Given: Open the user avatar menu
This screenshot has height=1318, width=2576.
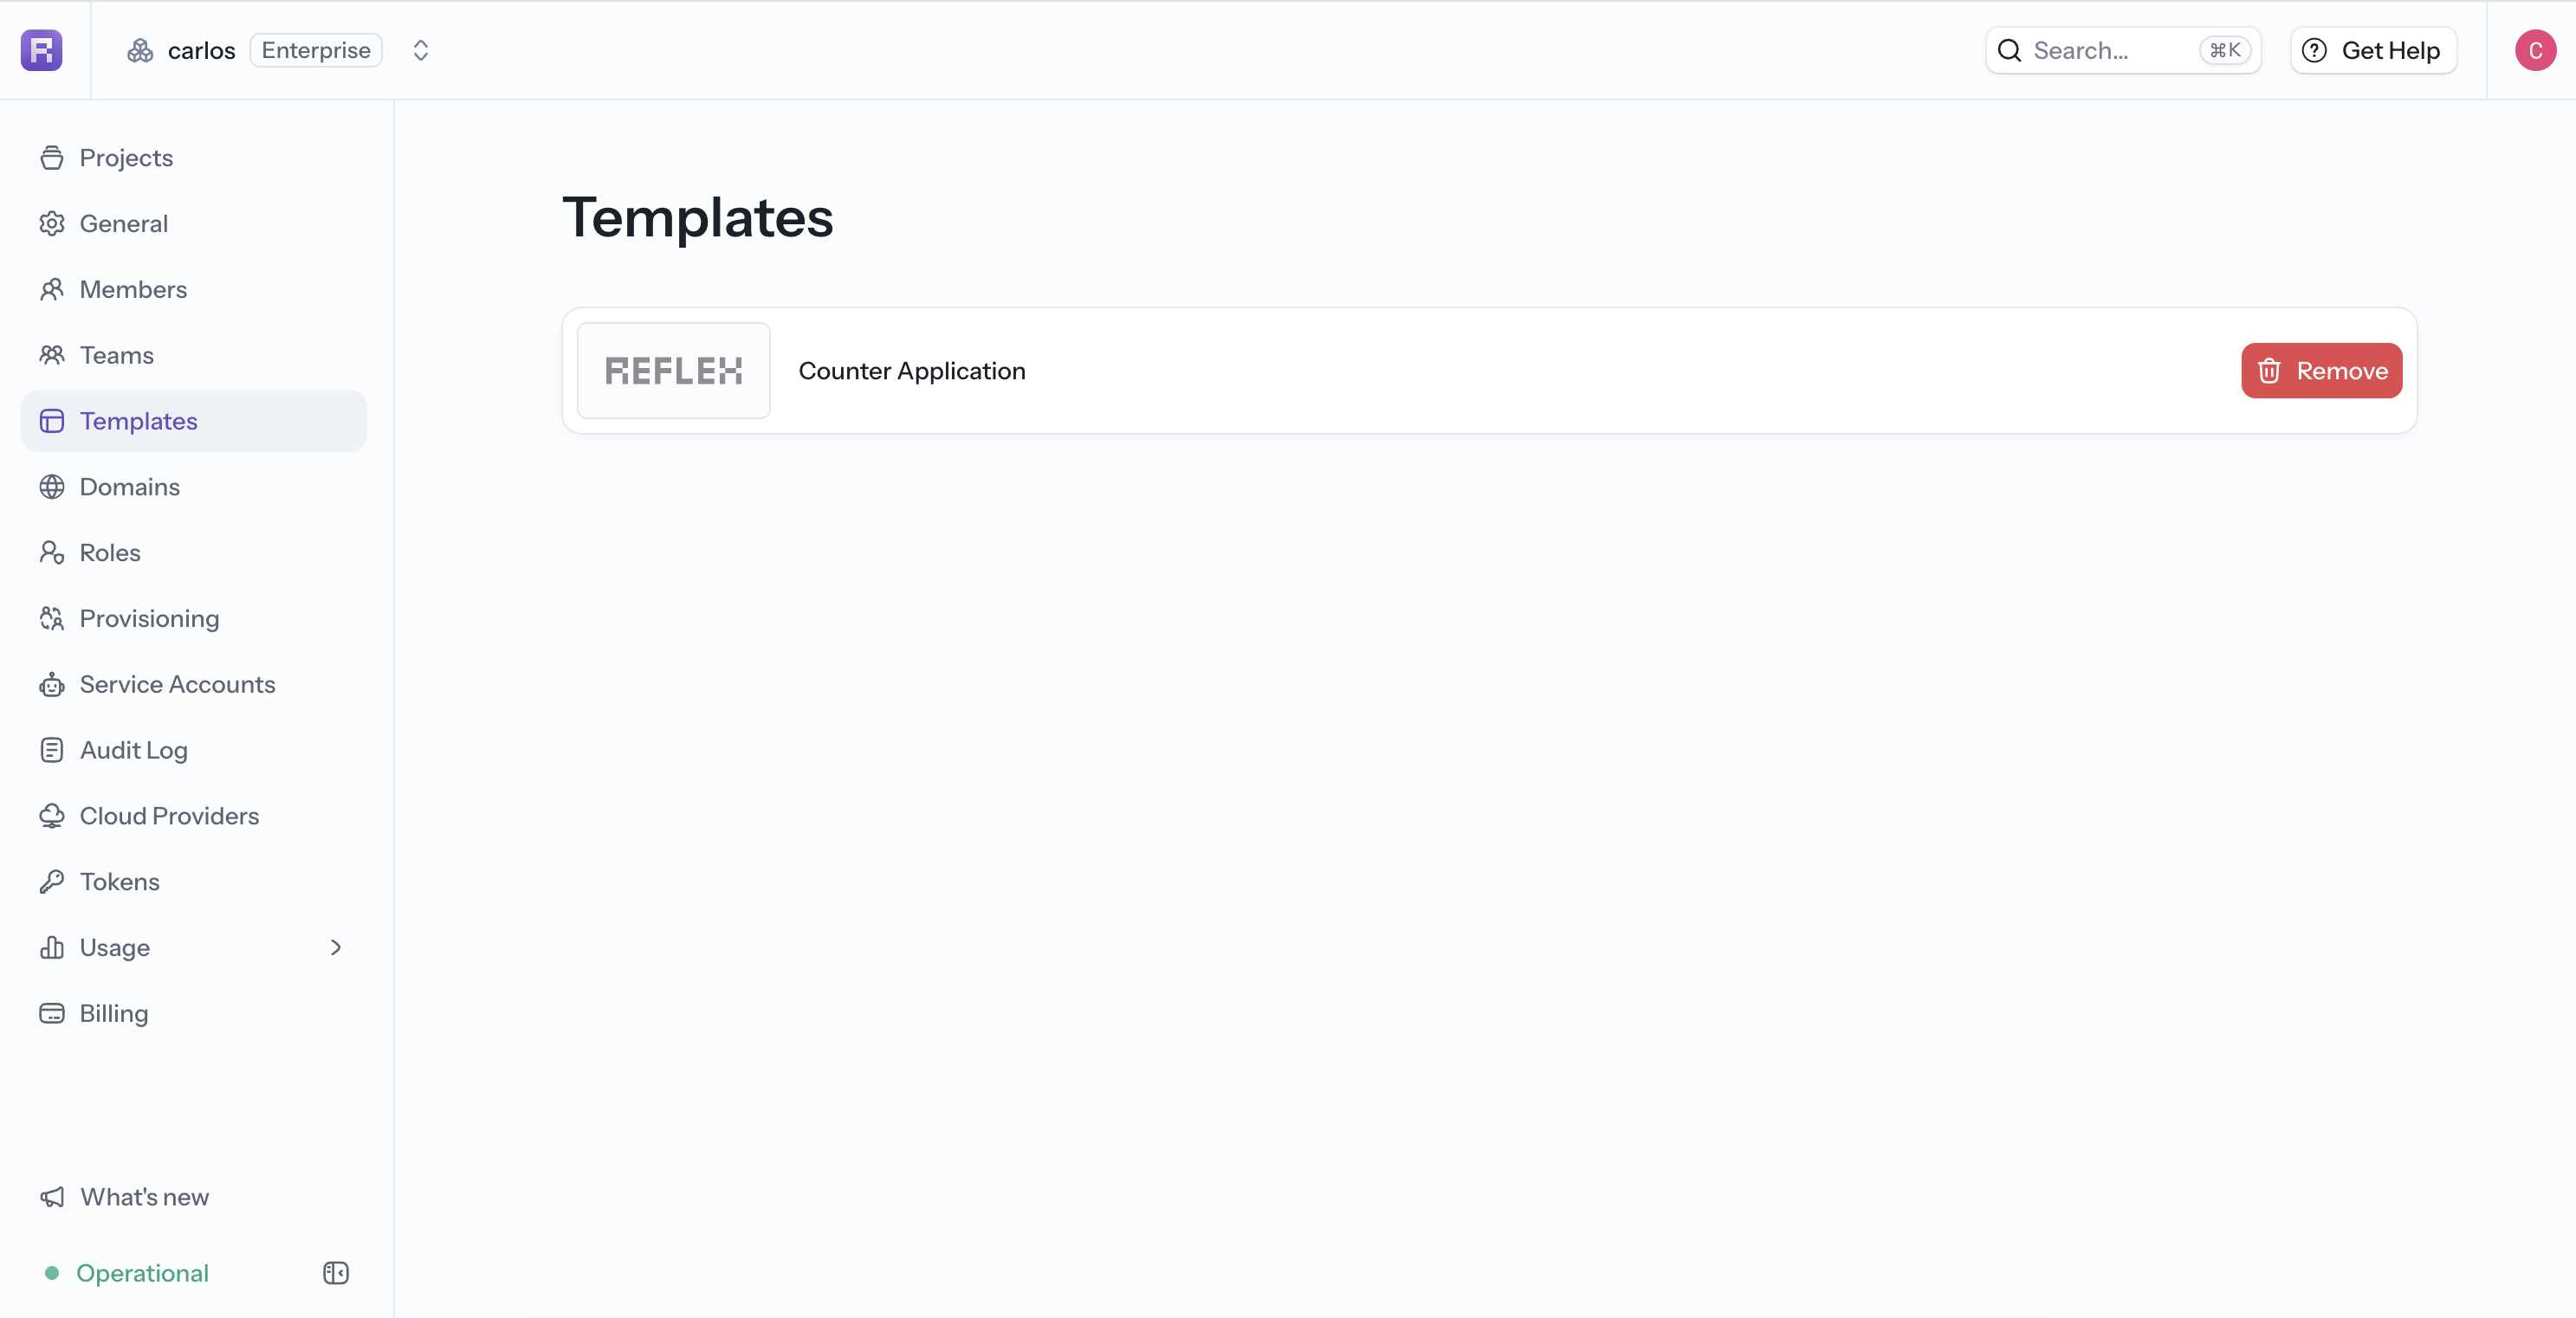Looking at the screenshot, I should coord(2535,50).
